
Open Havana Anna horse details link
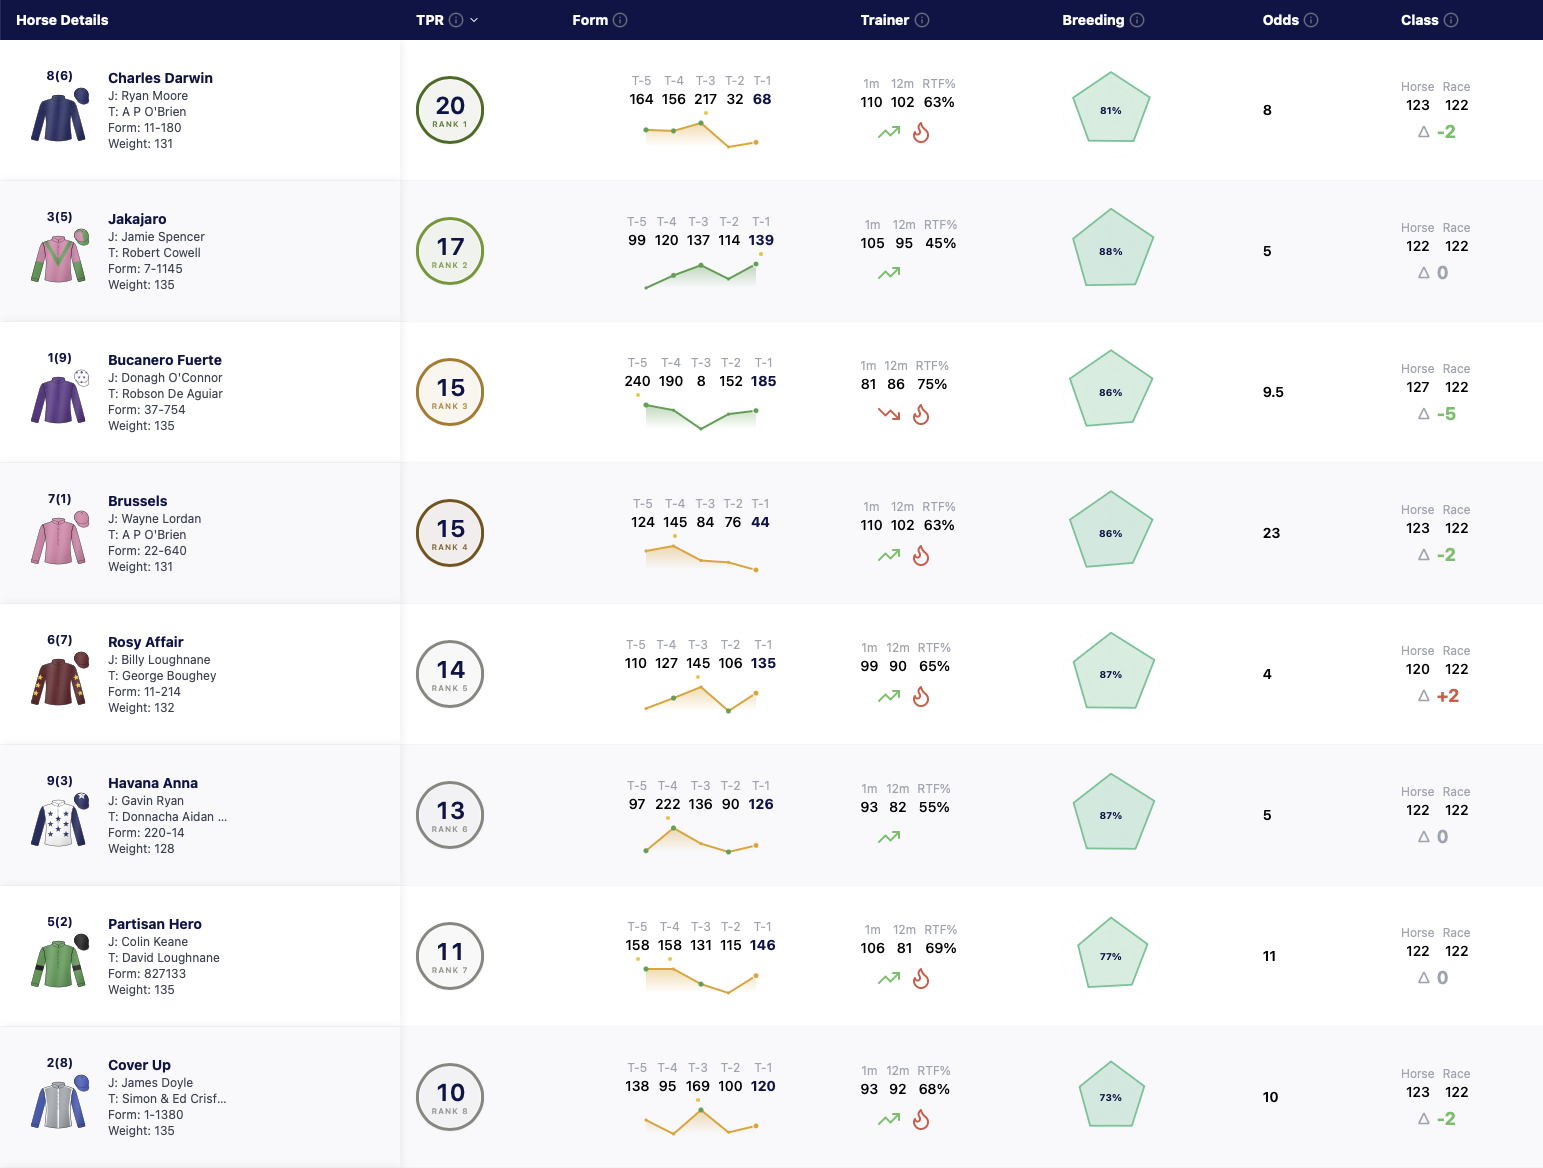(153, 783)
